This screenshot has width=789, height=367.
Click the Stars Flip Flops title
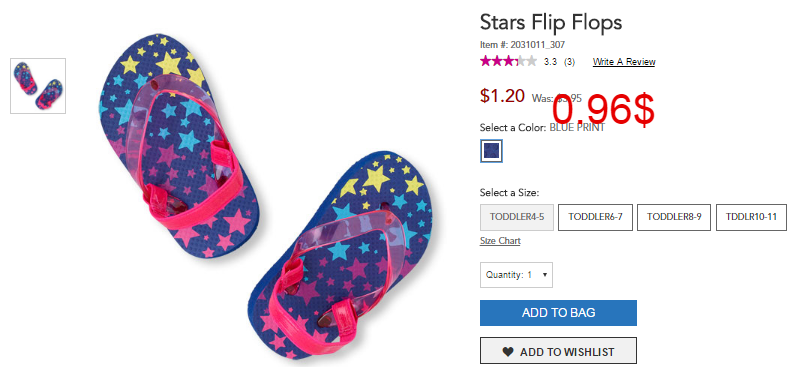click(x=551, y=23)
